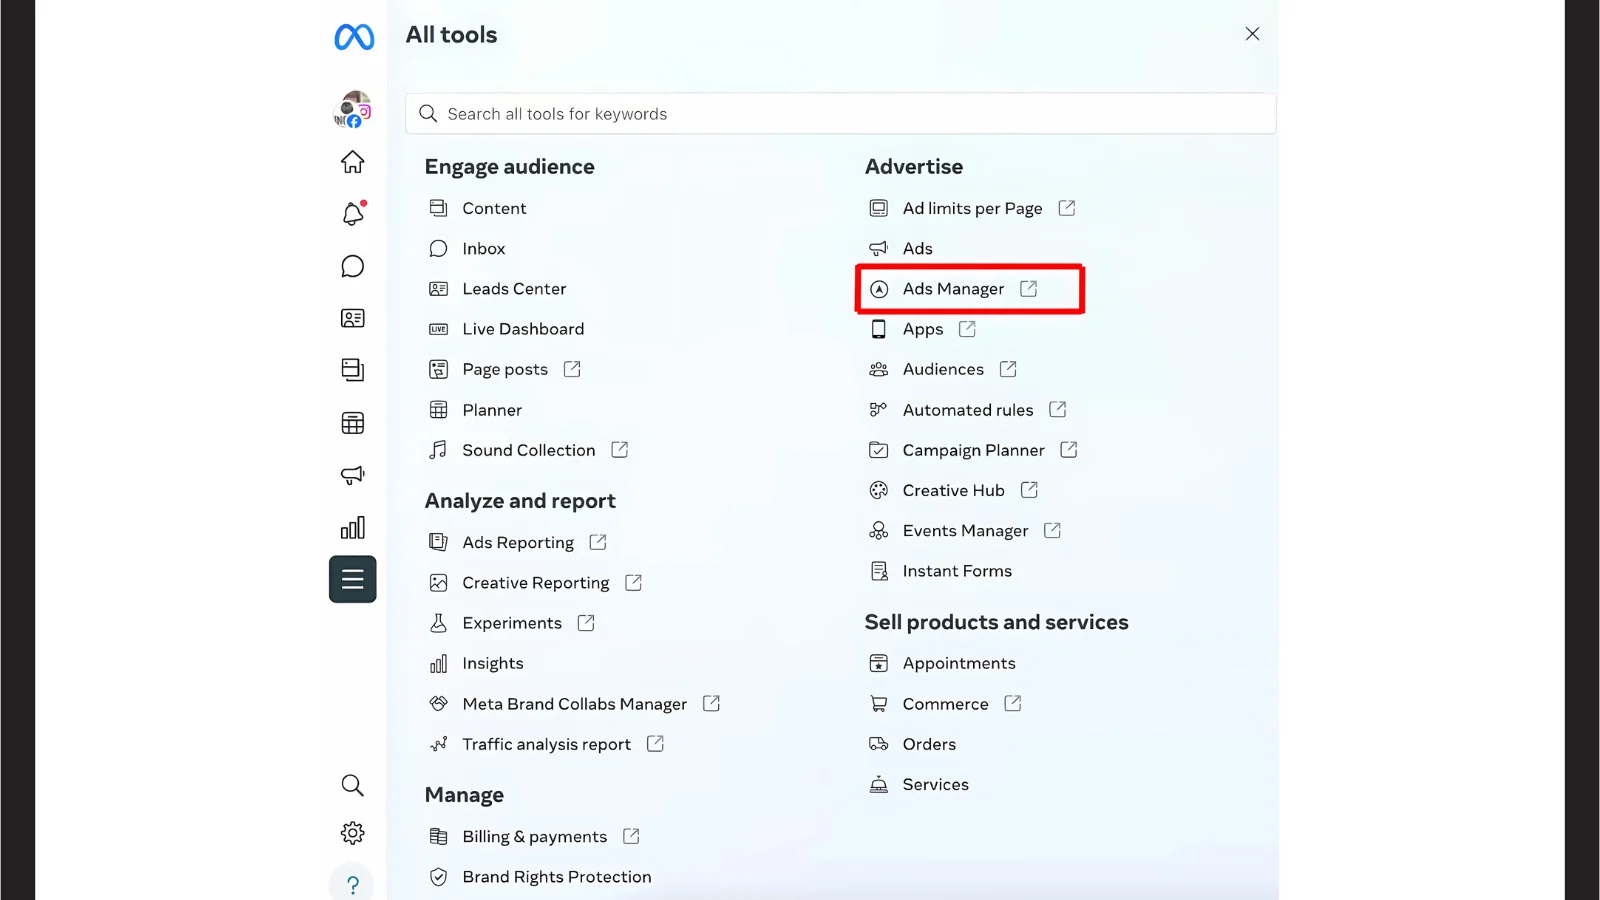Open the Inbox chat bubble sidebar icon

click(352, 266)
